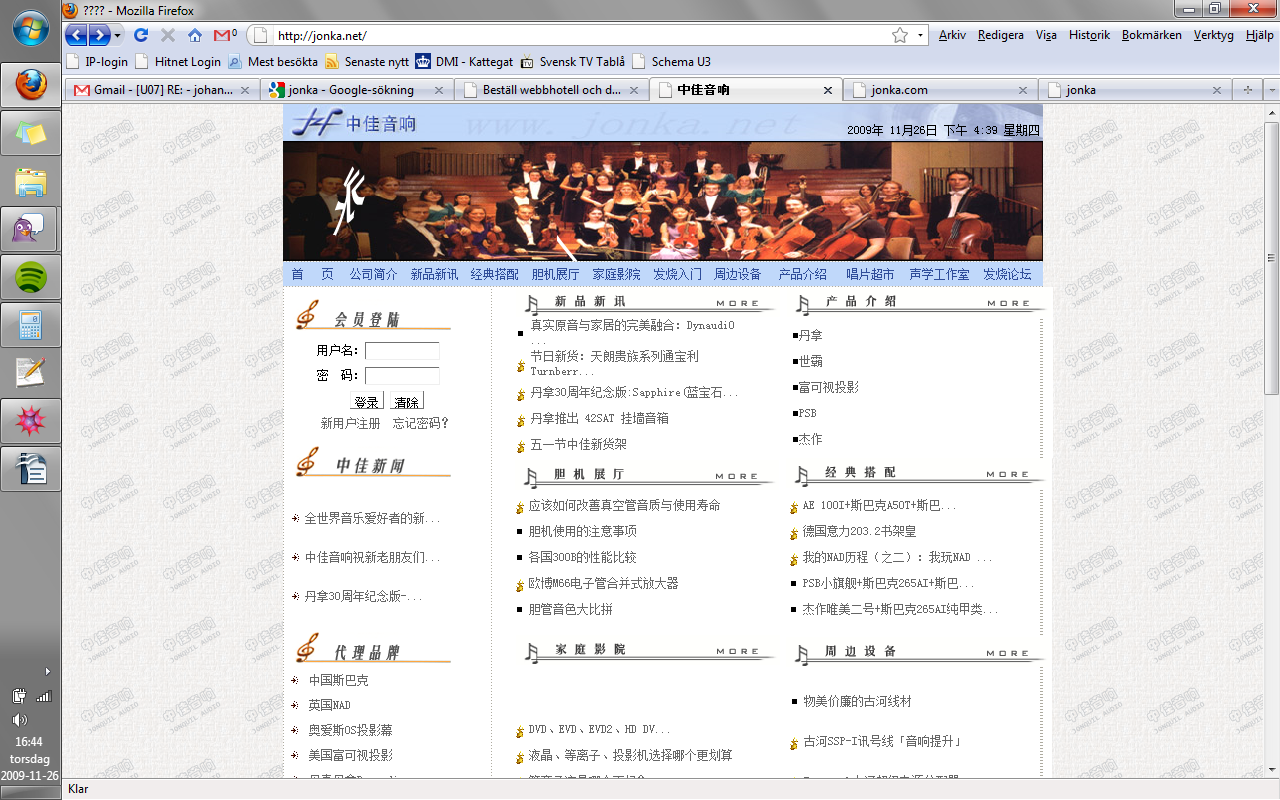Image resolution: width=1280 pixels, height=800 pixels.
Task: Open the IP-login bookmark
Action: tap(97, 61)
